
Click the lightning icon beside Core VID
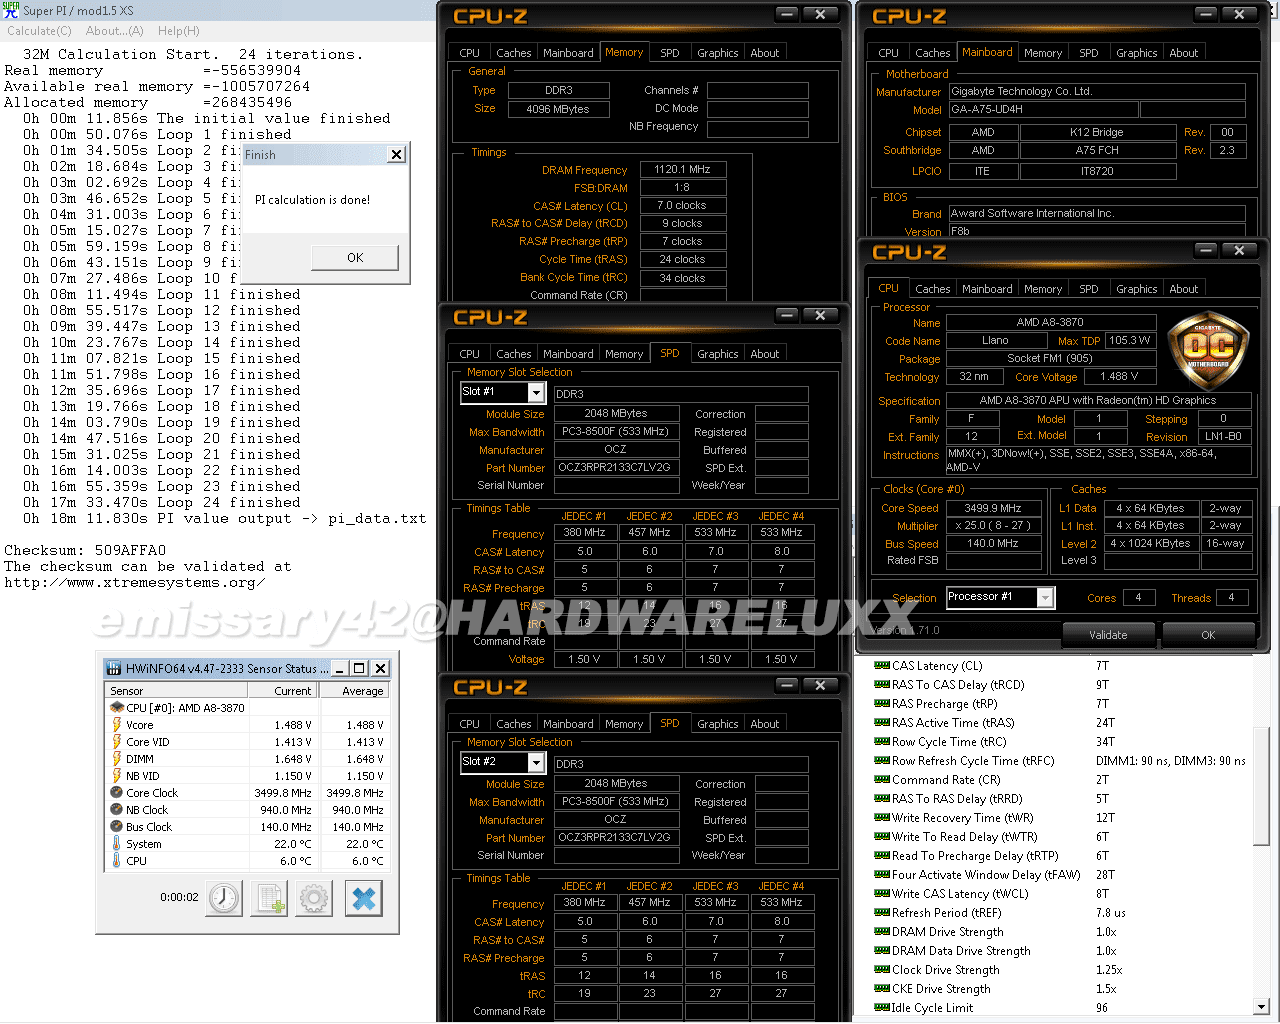tap(117, 741)
